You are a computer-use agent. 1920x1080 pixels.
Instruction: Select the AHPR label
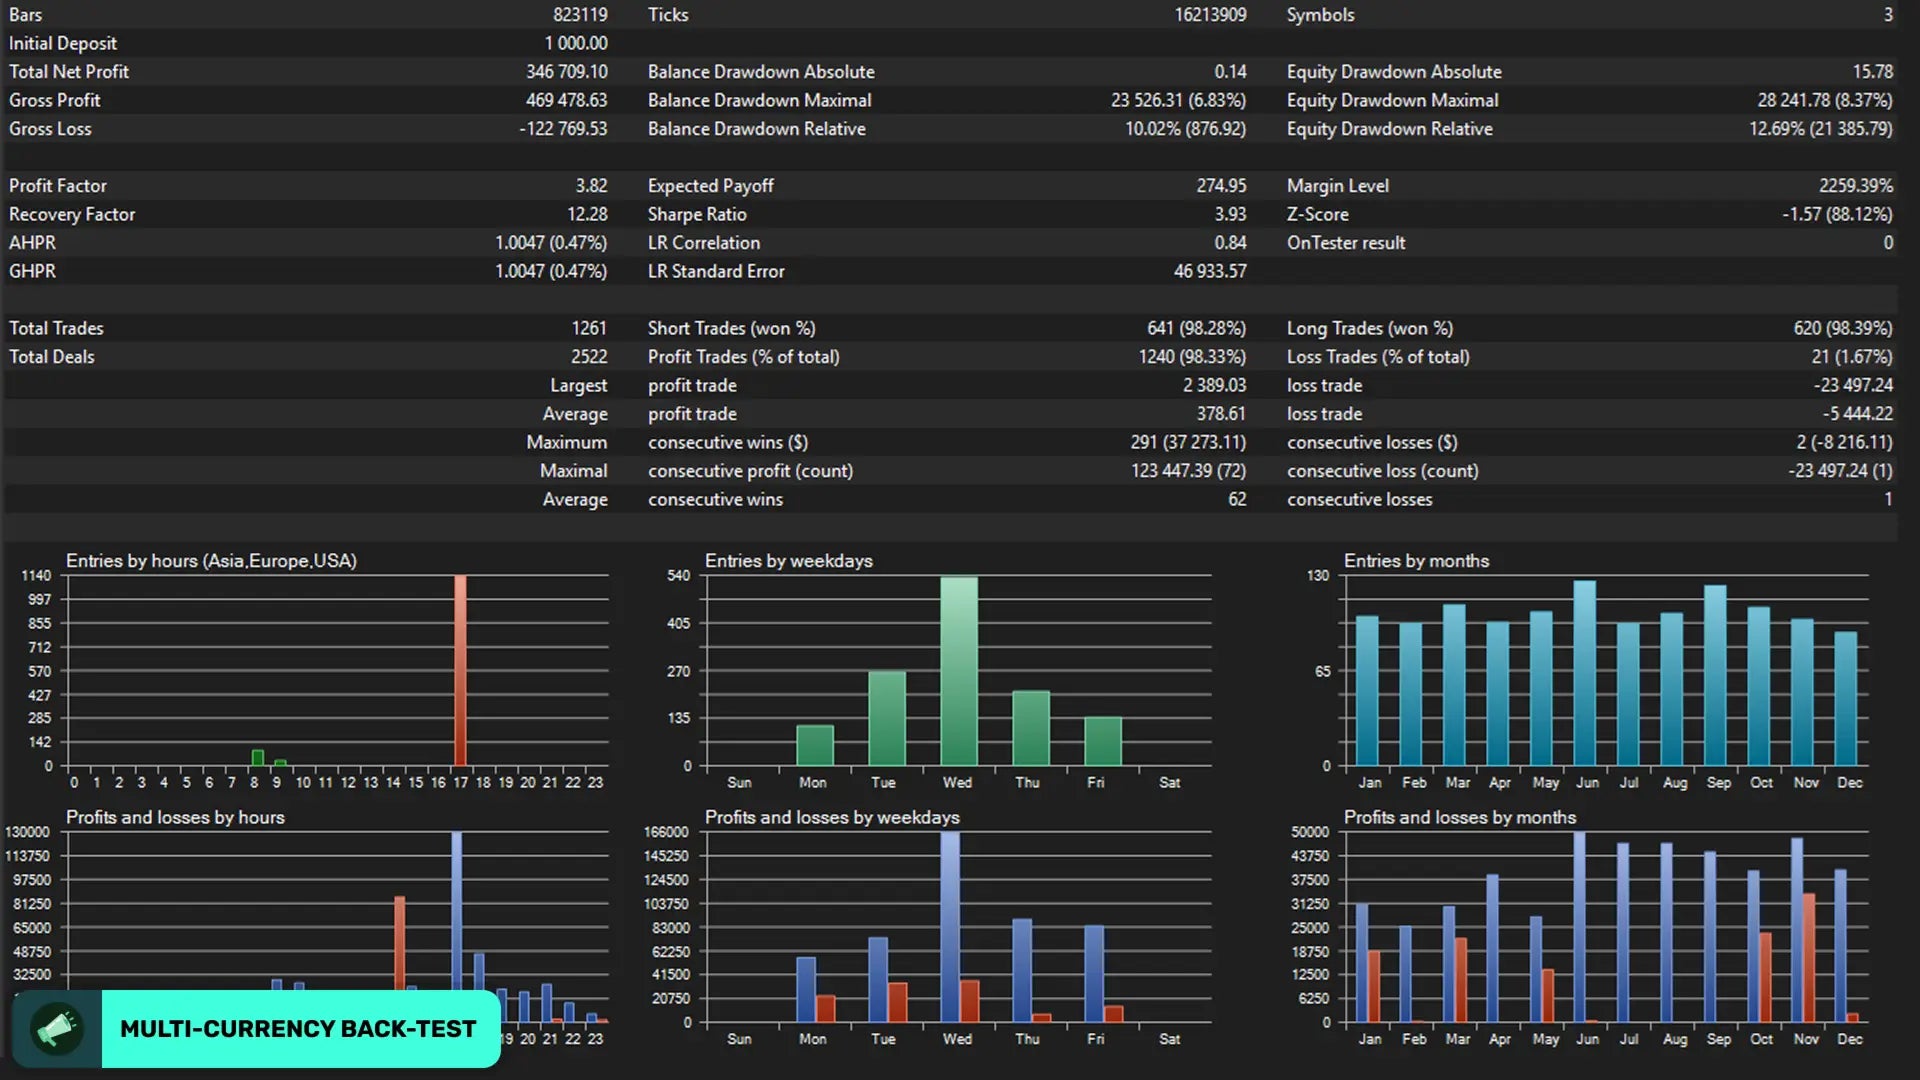(32, 243)
